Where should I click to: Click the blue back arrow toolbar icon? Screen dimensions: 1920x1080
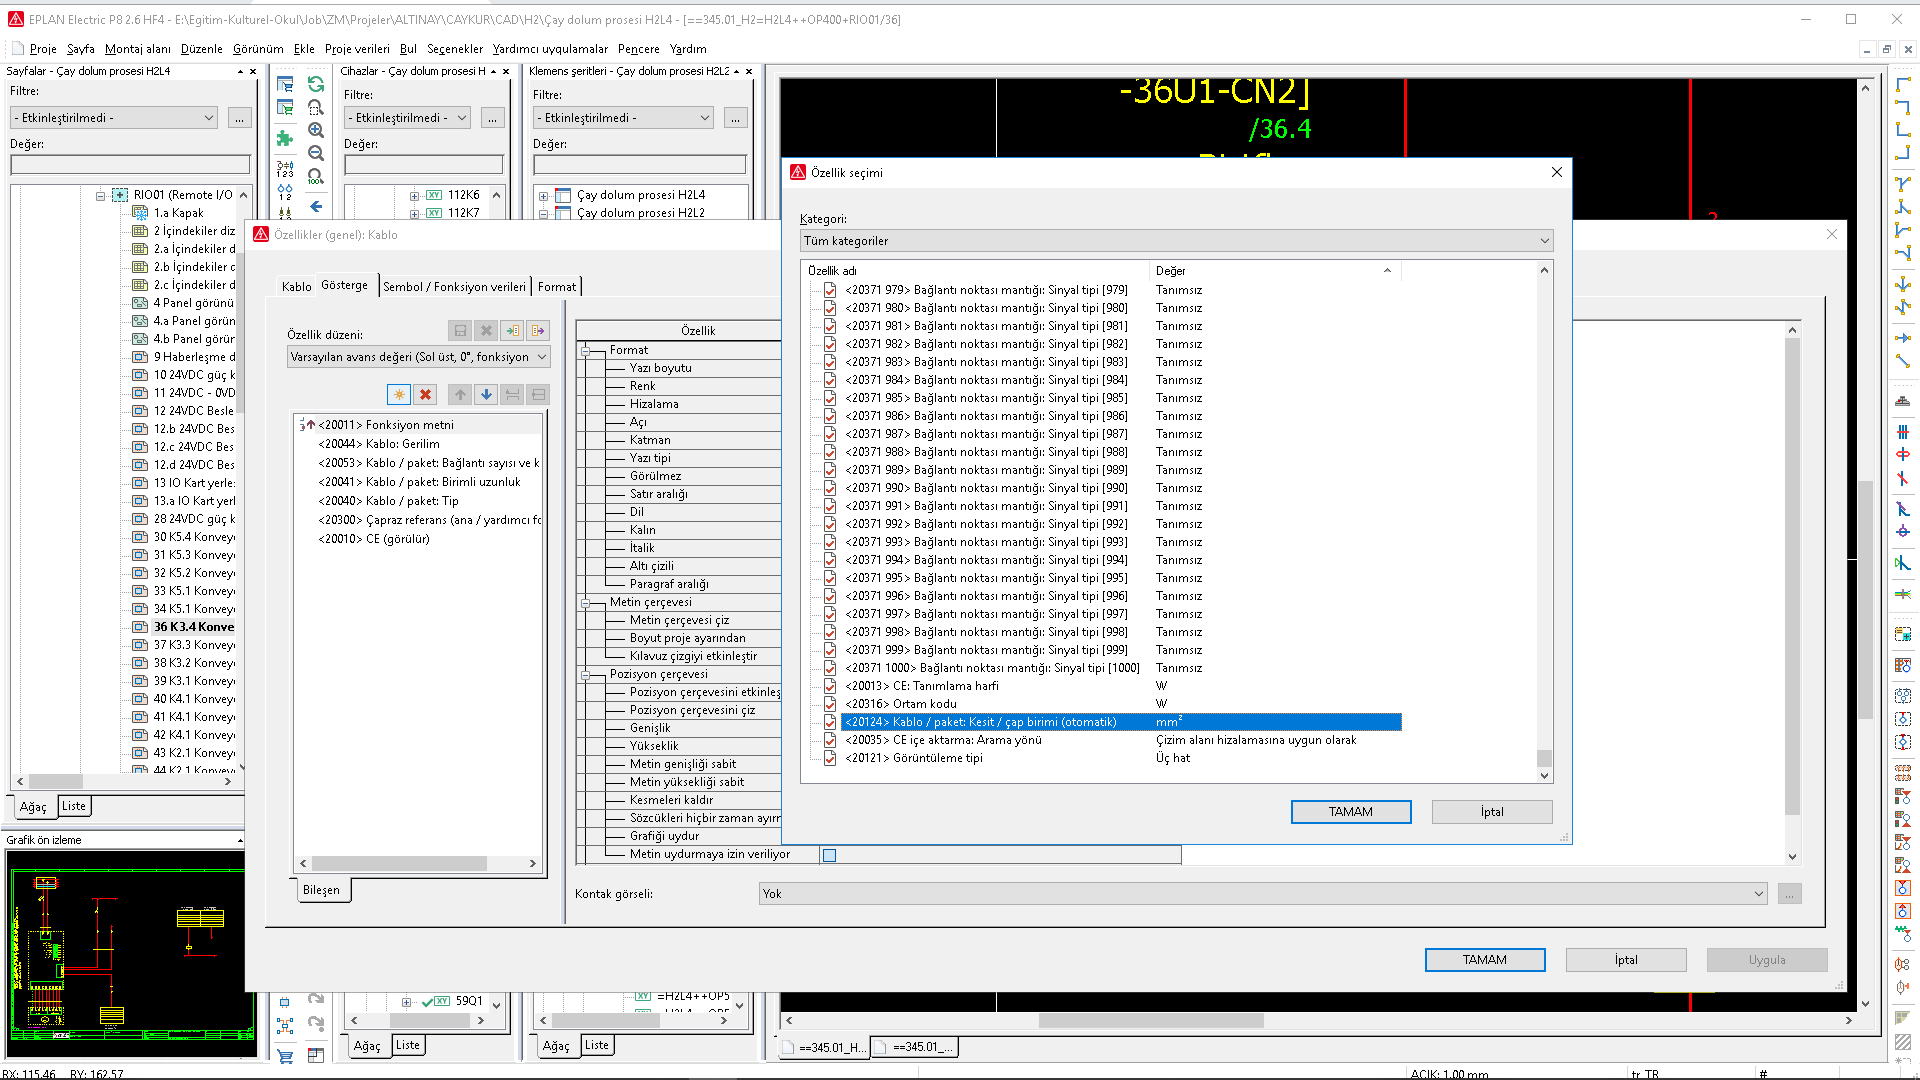coord(316,206)
